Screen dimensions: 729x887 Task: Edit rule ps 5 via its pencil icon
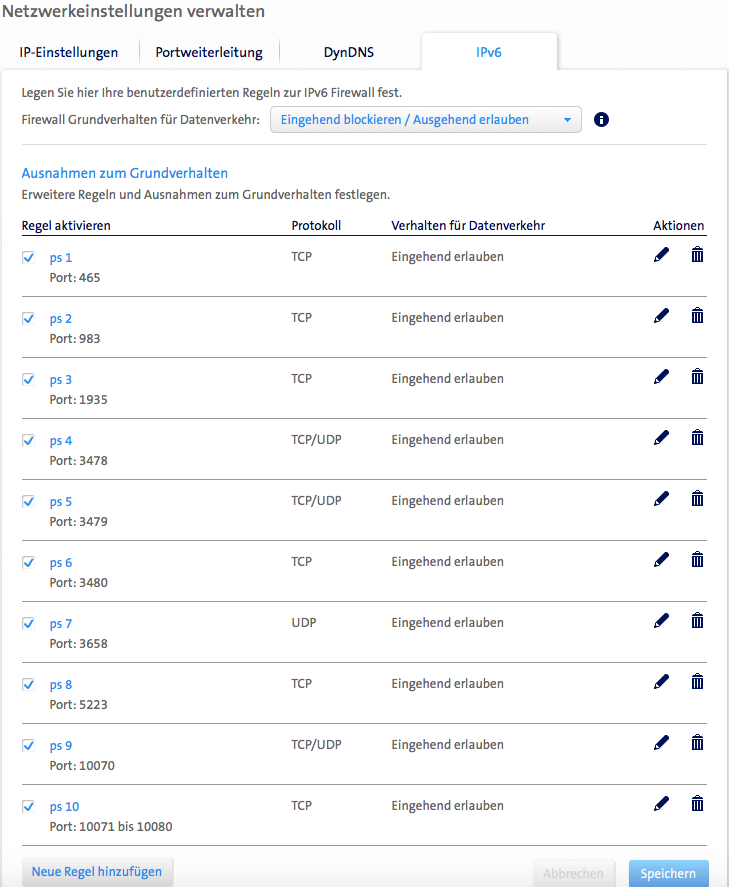coord(661,499)
